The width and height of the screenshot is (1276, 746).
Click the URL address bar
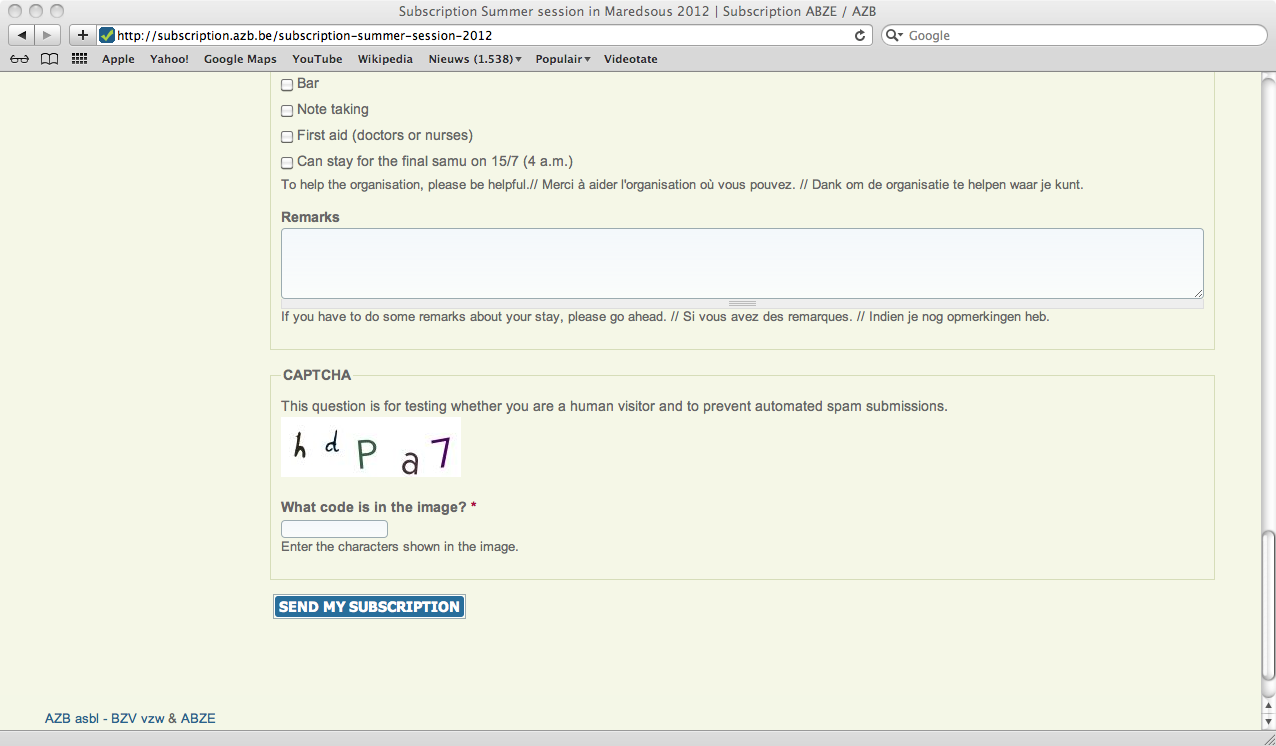[x=484, y=35]
